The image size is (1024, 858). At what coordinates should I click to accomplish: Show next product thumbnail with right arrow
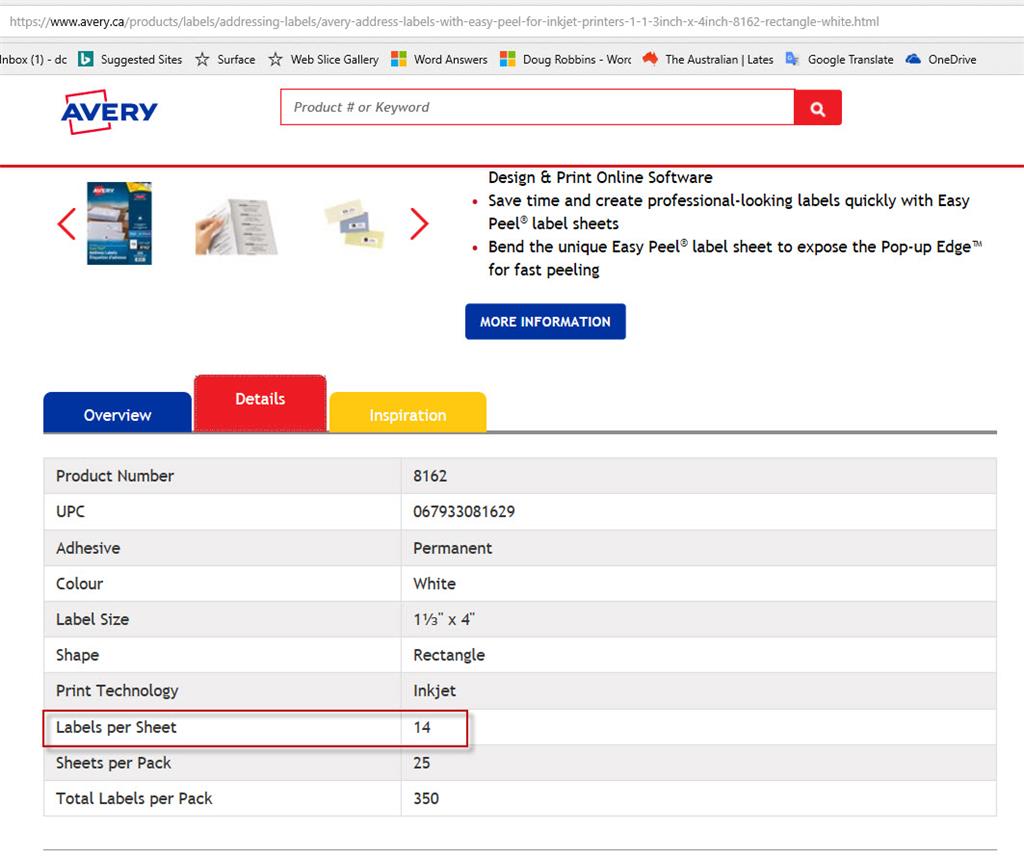(419, 224)
